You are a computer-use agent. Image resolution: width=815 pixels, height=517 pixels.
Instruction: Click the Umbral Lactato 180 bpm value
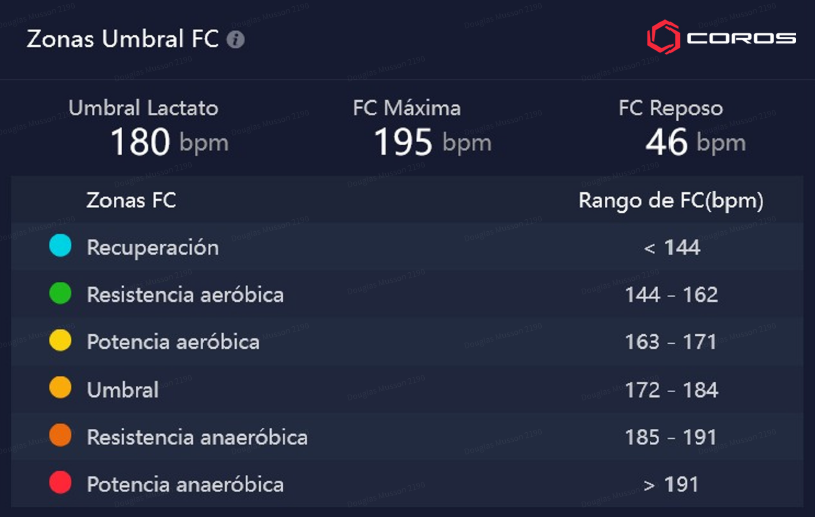point(169,142)
